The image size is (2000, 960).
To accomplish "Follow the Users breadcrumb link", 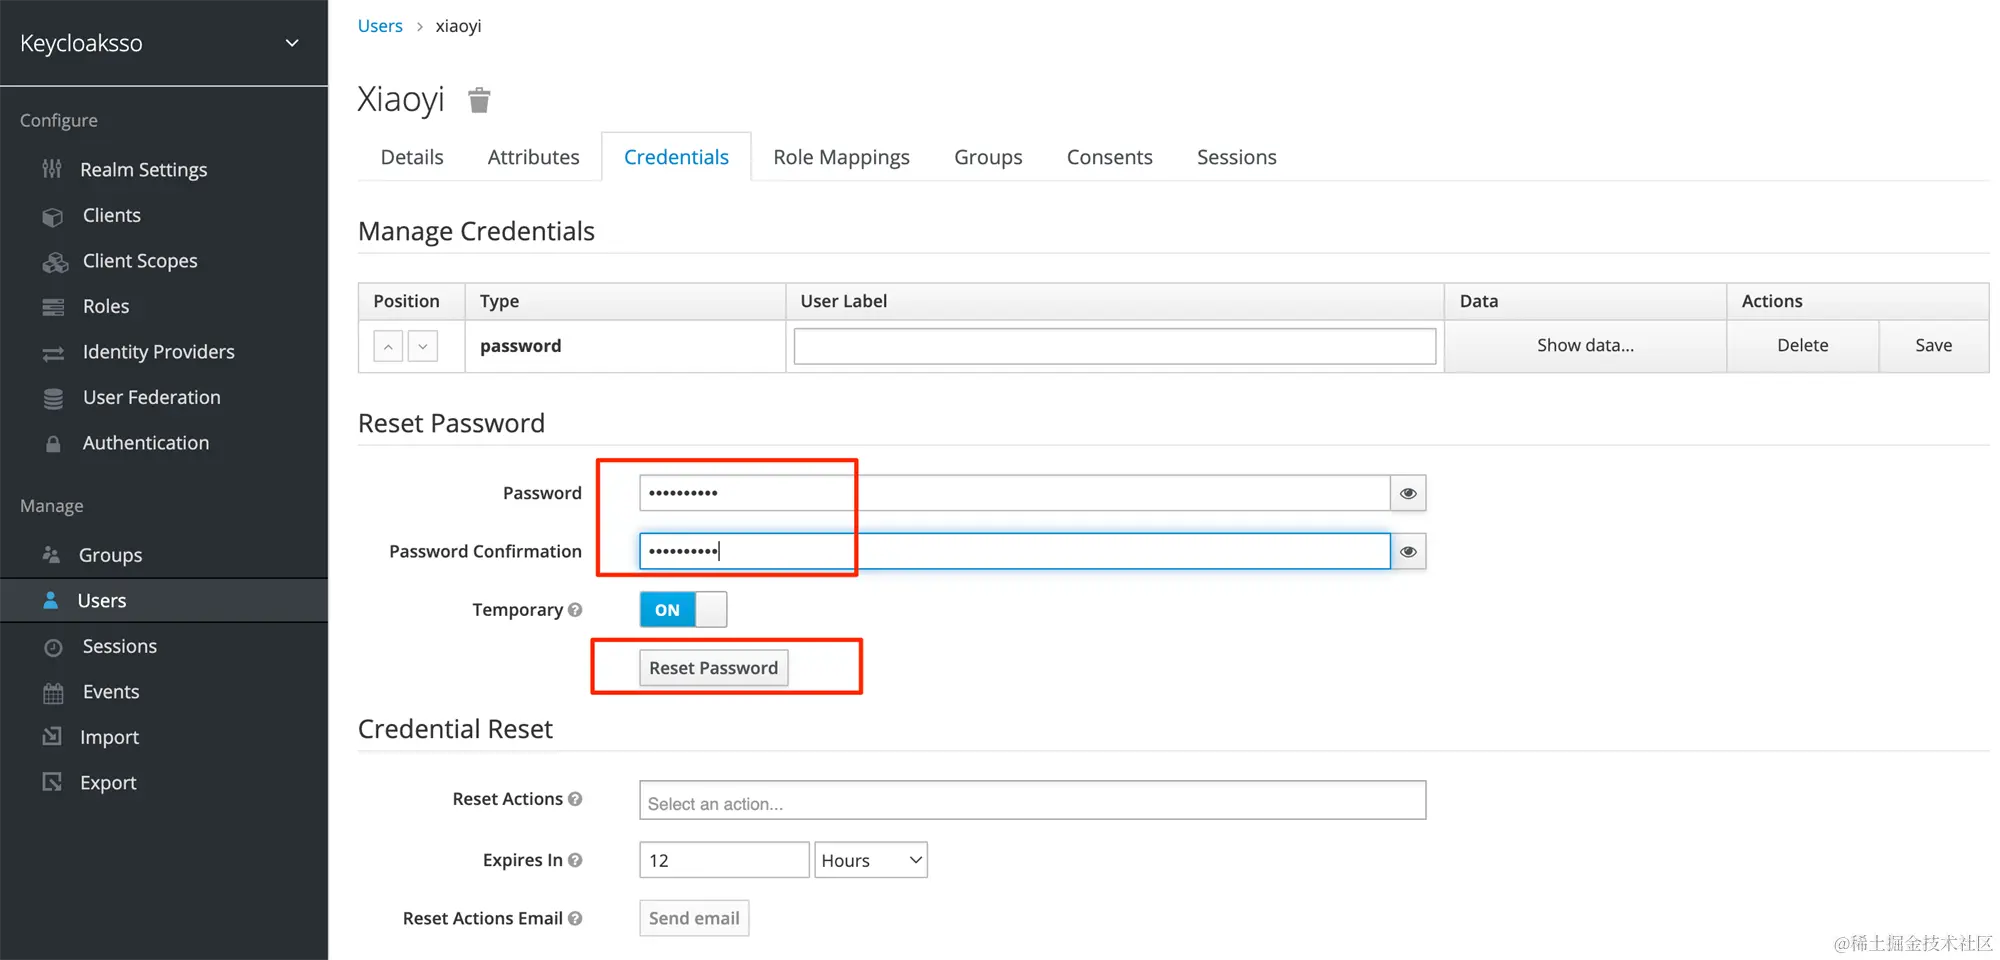I will click(x=380, y=26).
